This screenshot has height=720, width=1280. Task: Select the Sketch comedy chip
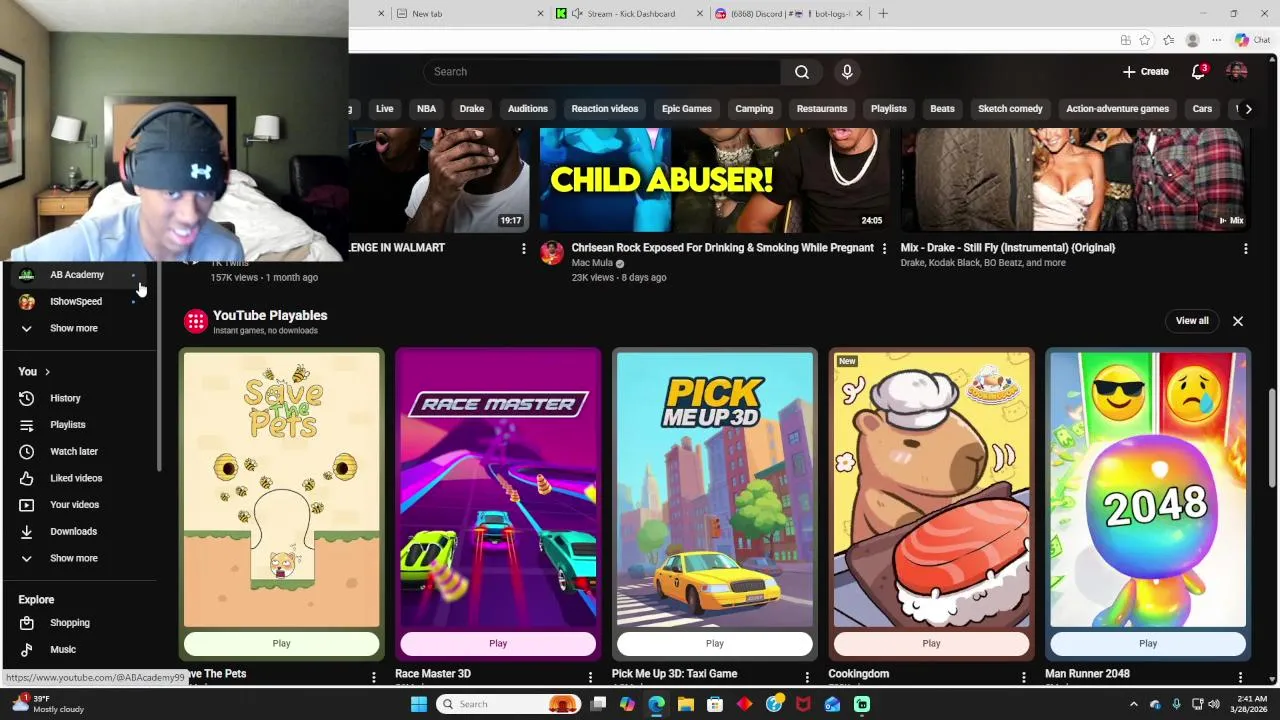tap(1010, 109)
